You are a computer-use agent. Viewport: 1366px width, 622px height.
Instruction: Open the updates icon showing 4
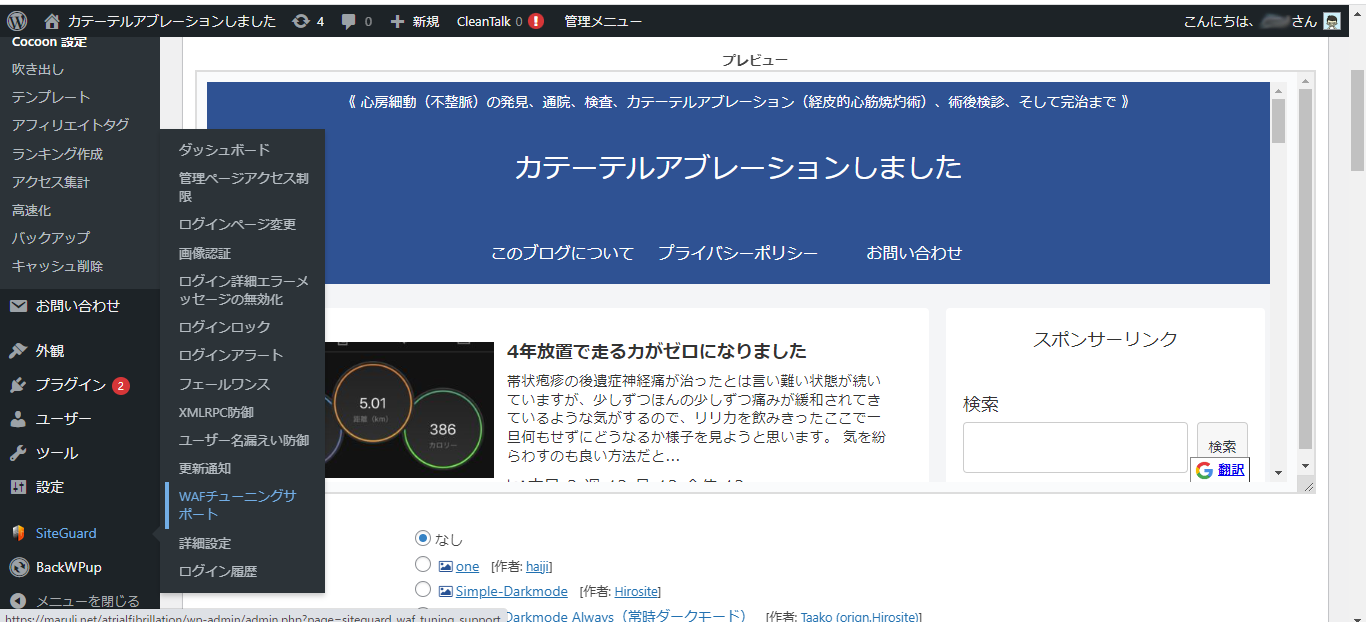[x=301, y=21]
